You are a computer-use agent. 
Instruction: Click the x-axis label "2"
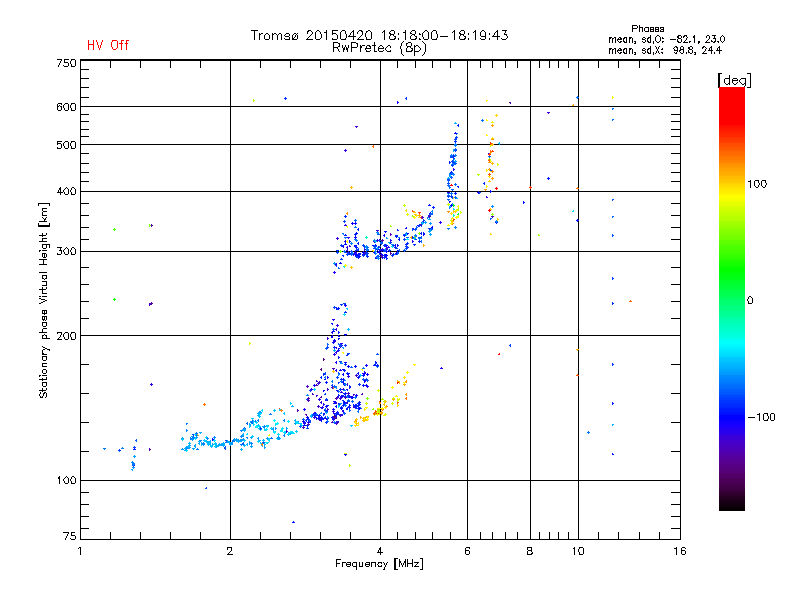[230, 551]
